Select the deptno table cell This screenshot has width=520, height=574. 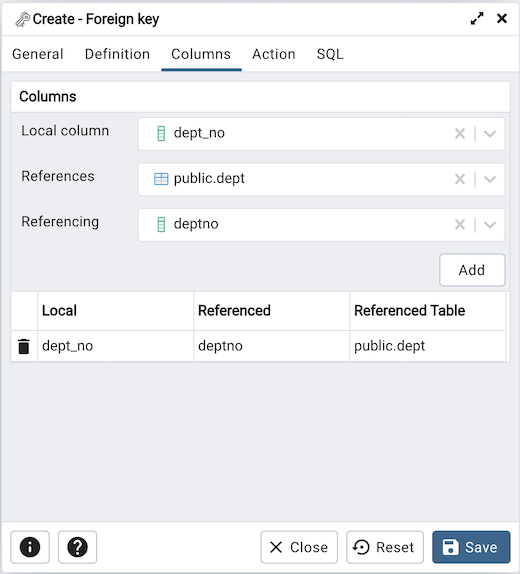click(x=271, y=346)
